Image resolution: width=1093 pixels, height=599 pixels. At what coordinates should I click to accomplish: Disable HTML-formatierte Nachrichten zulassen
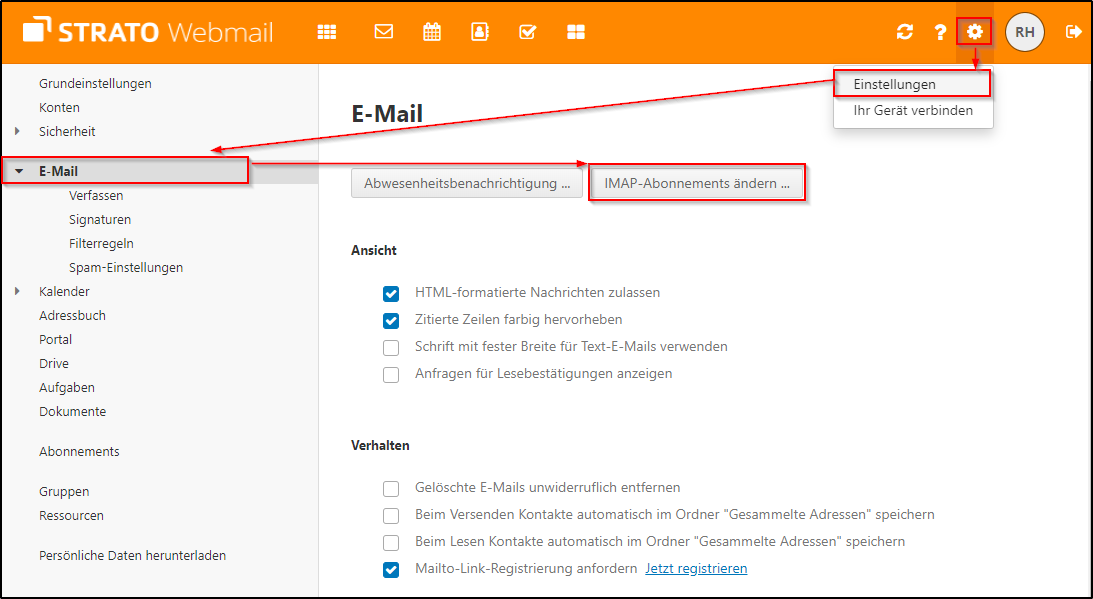(391, 294)
